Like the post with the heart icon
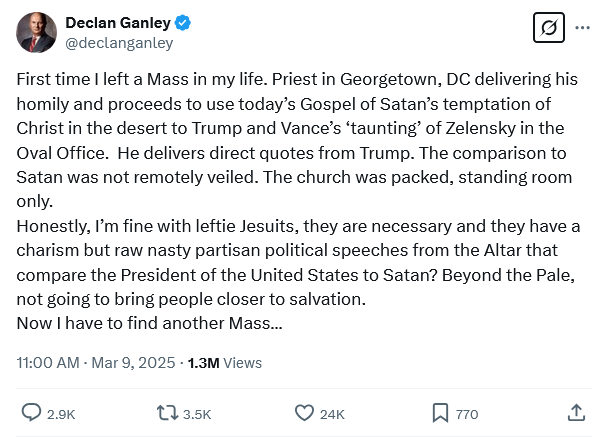Image resolution: width=609 pixels, height=437 pixels. 305,412
